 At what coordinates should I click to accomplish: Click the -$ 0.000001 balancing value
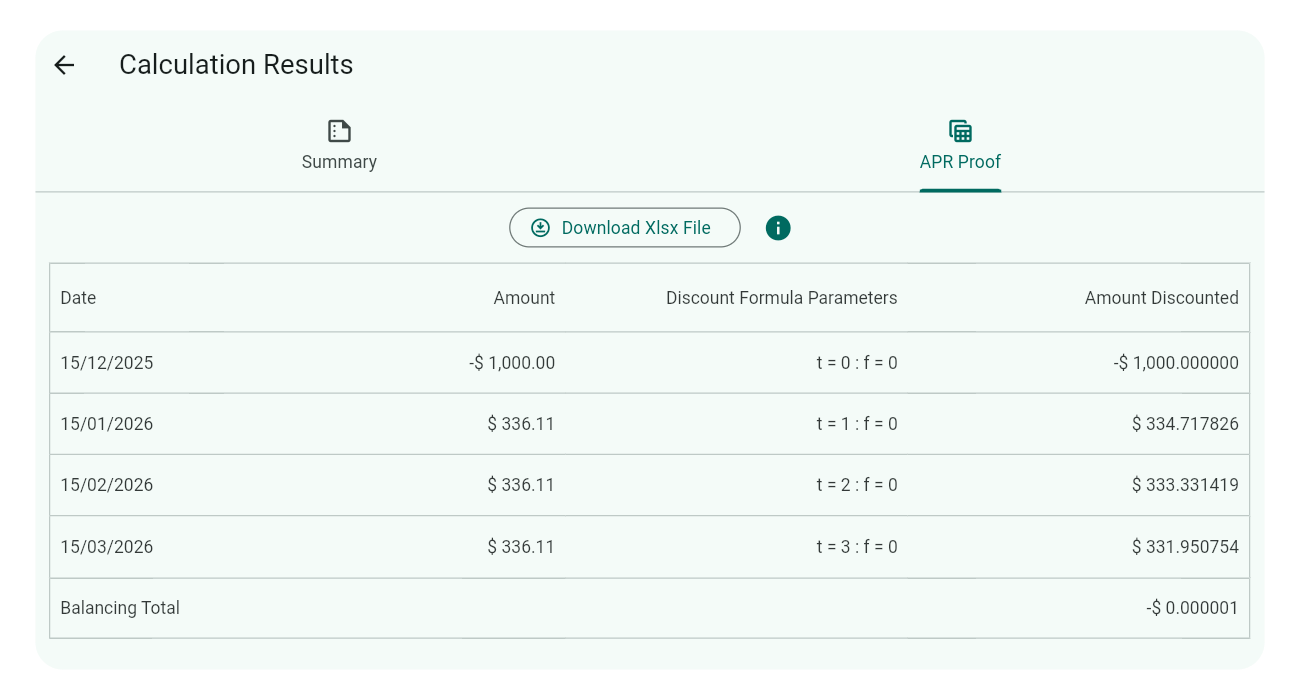[x=1192, y=608]
